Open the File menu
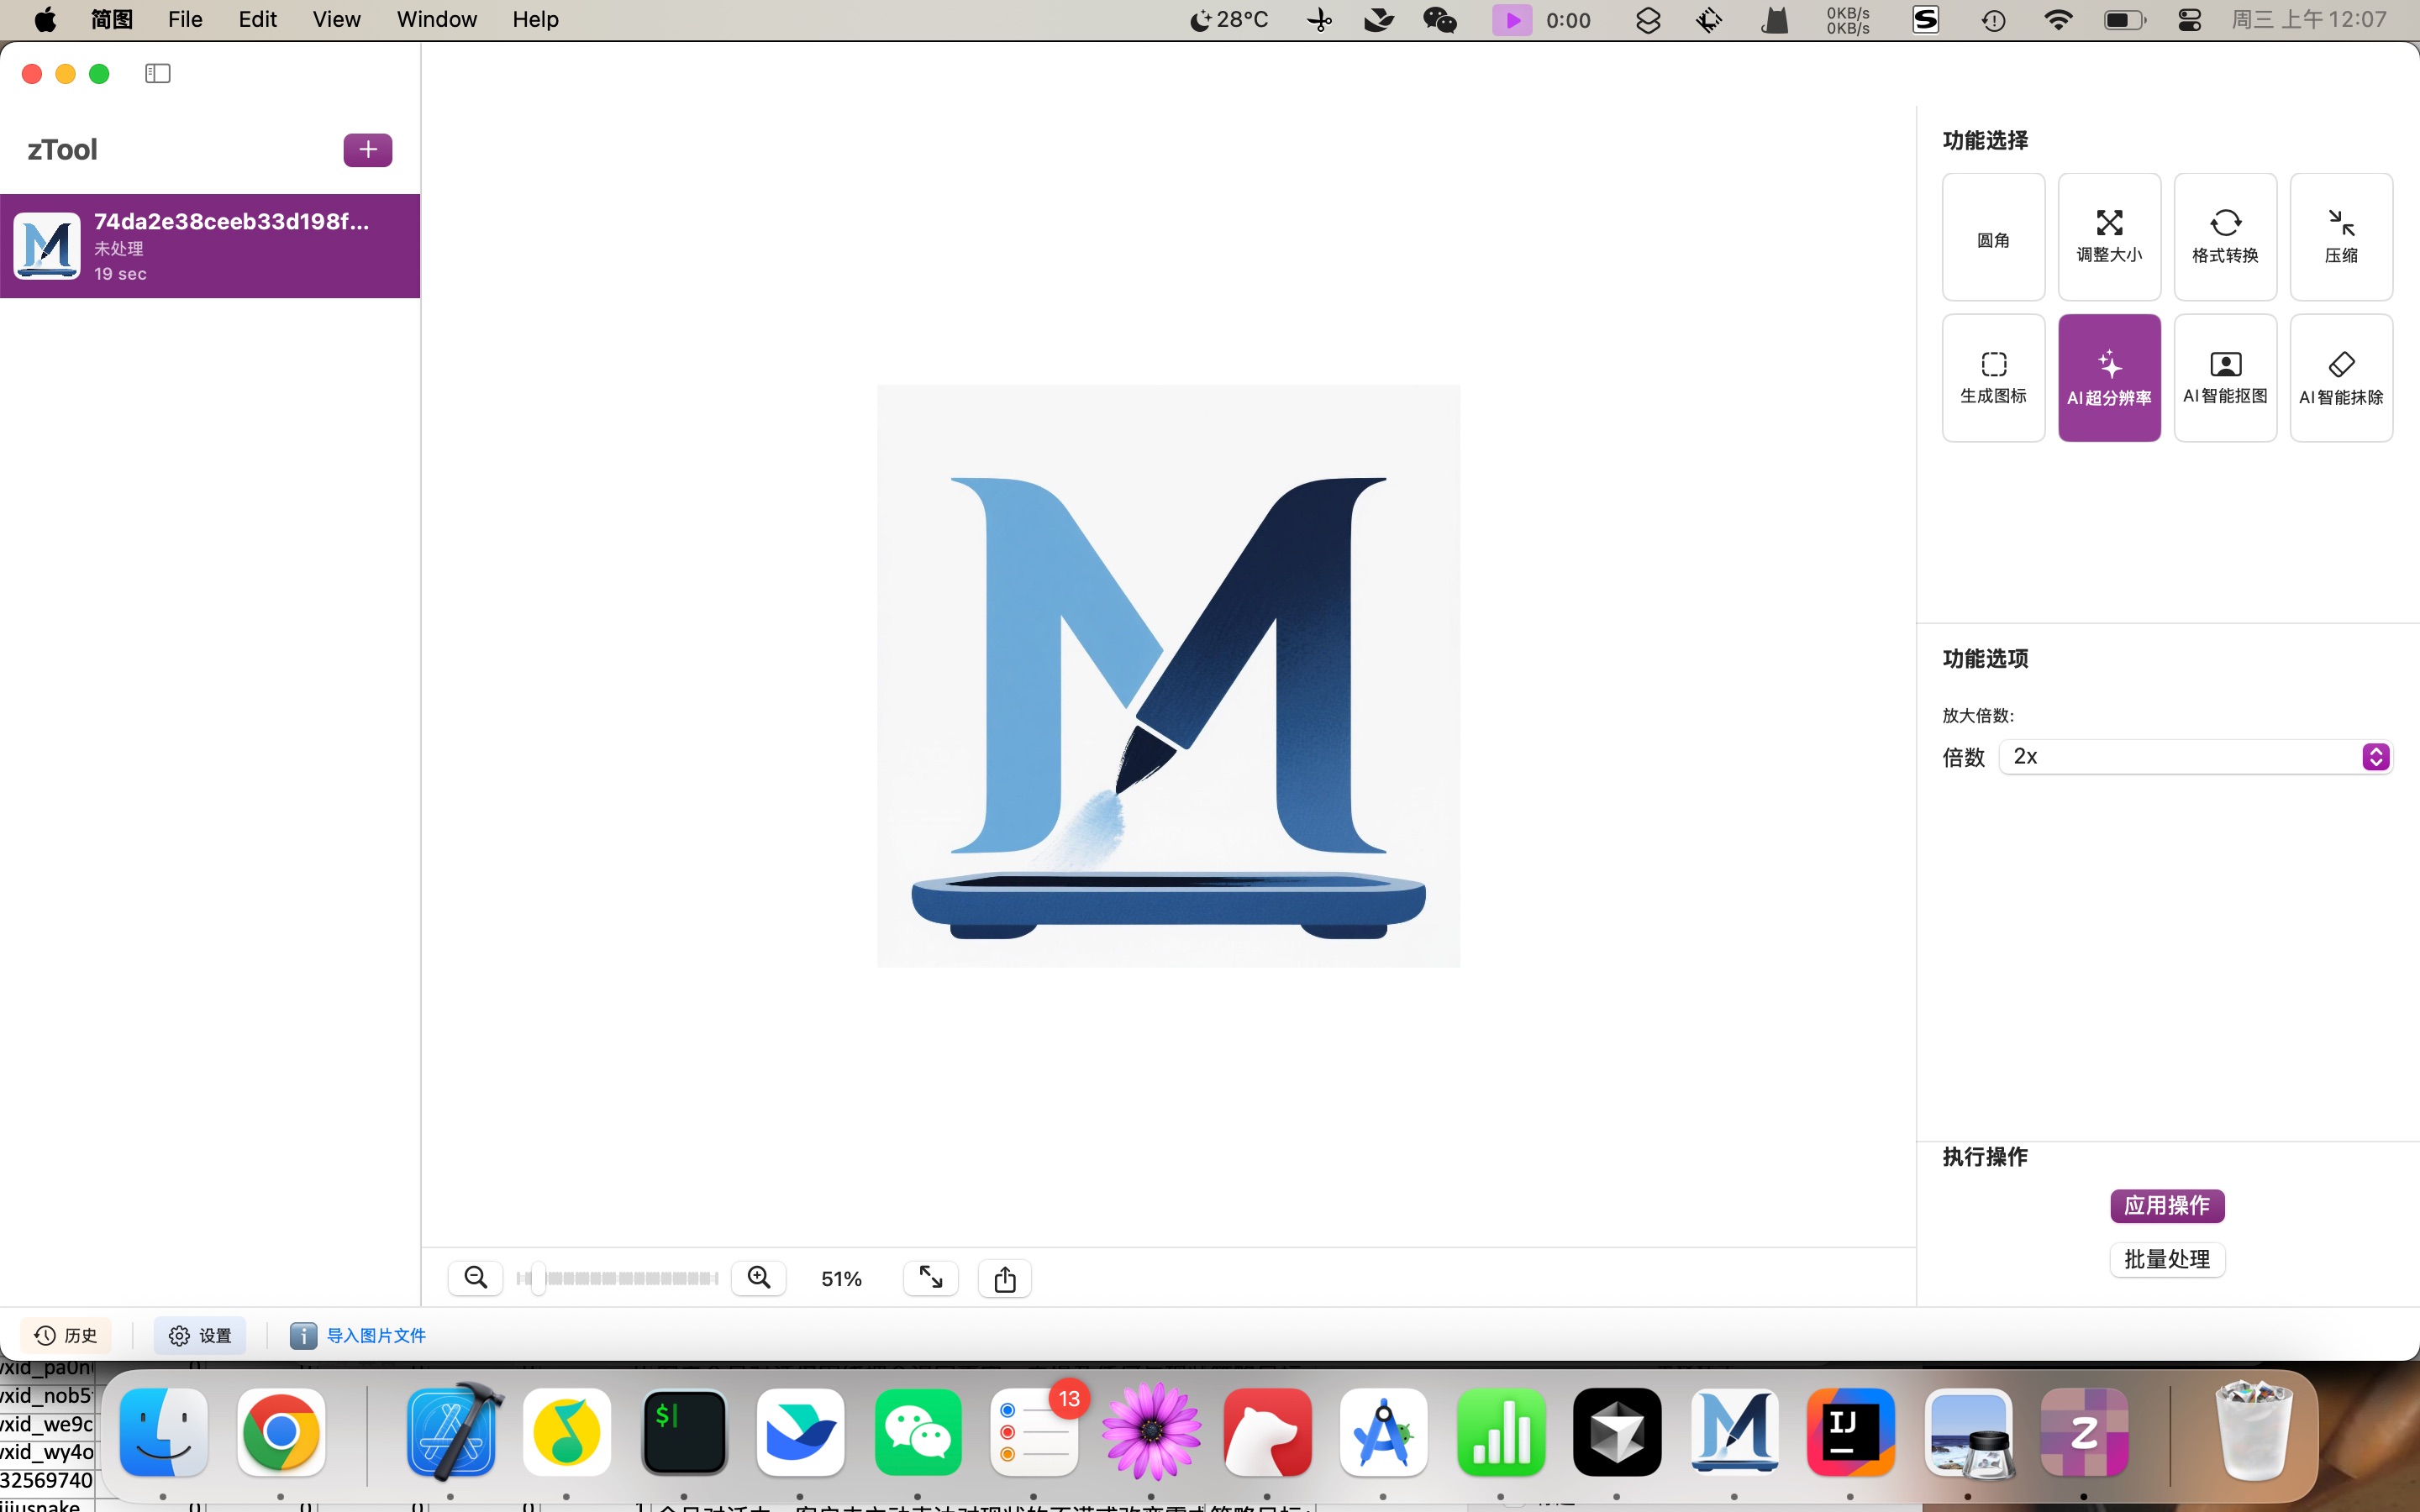Viewport: 2420px width, 1512px height. pyautogui.click(x=185, y=20)
